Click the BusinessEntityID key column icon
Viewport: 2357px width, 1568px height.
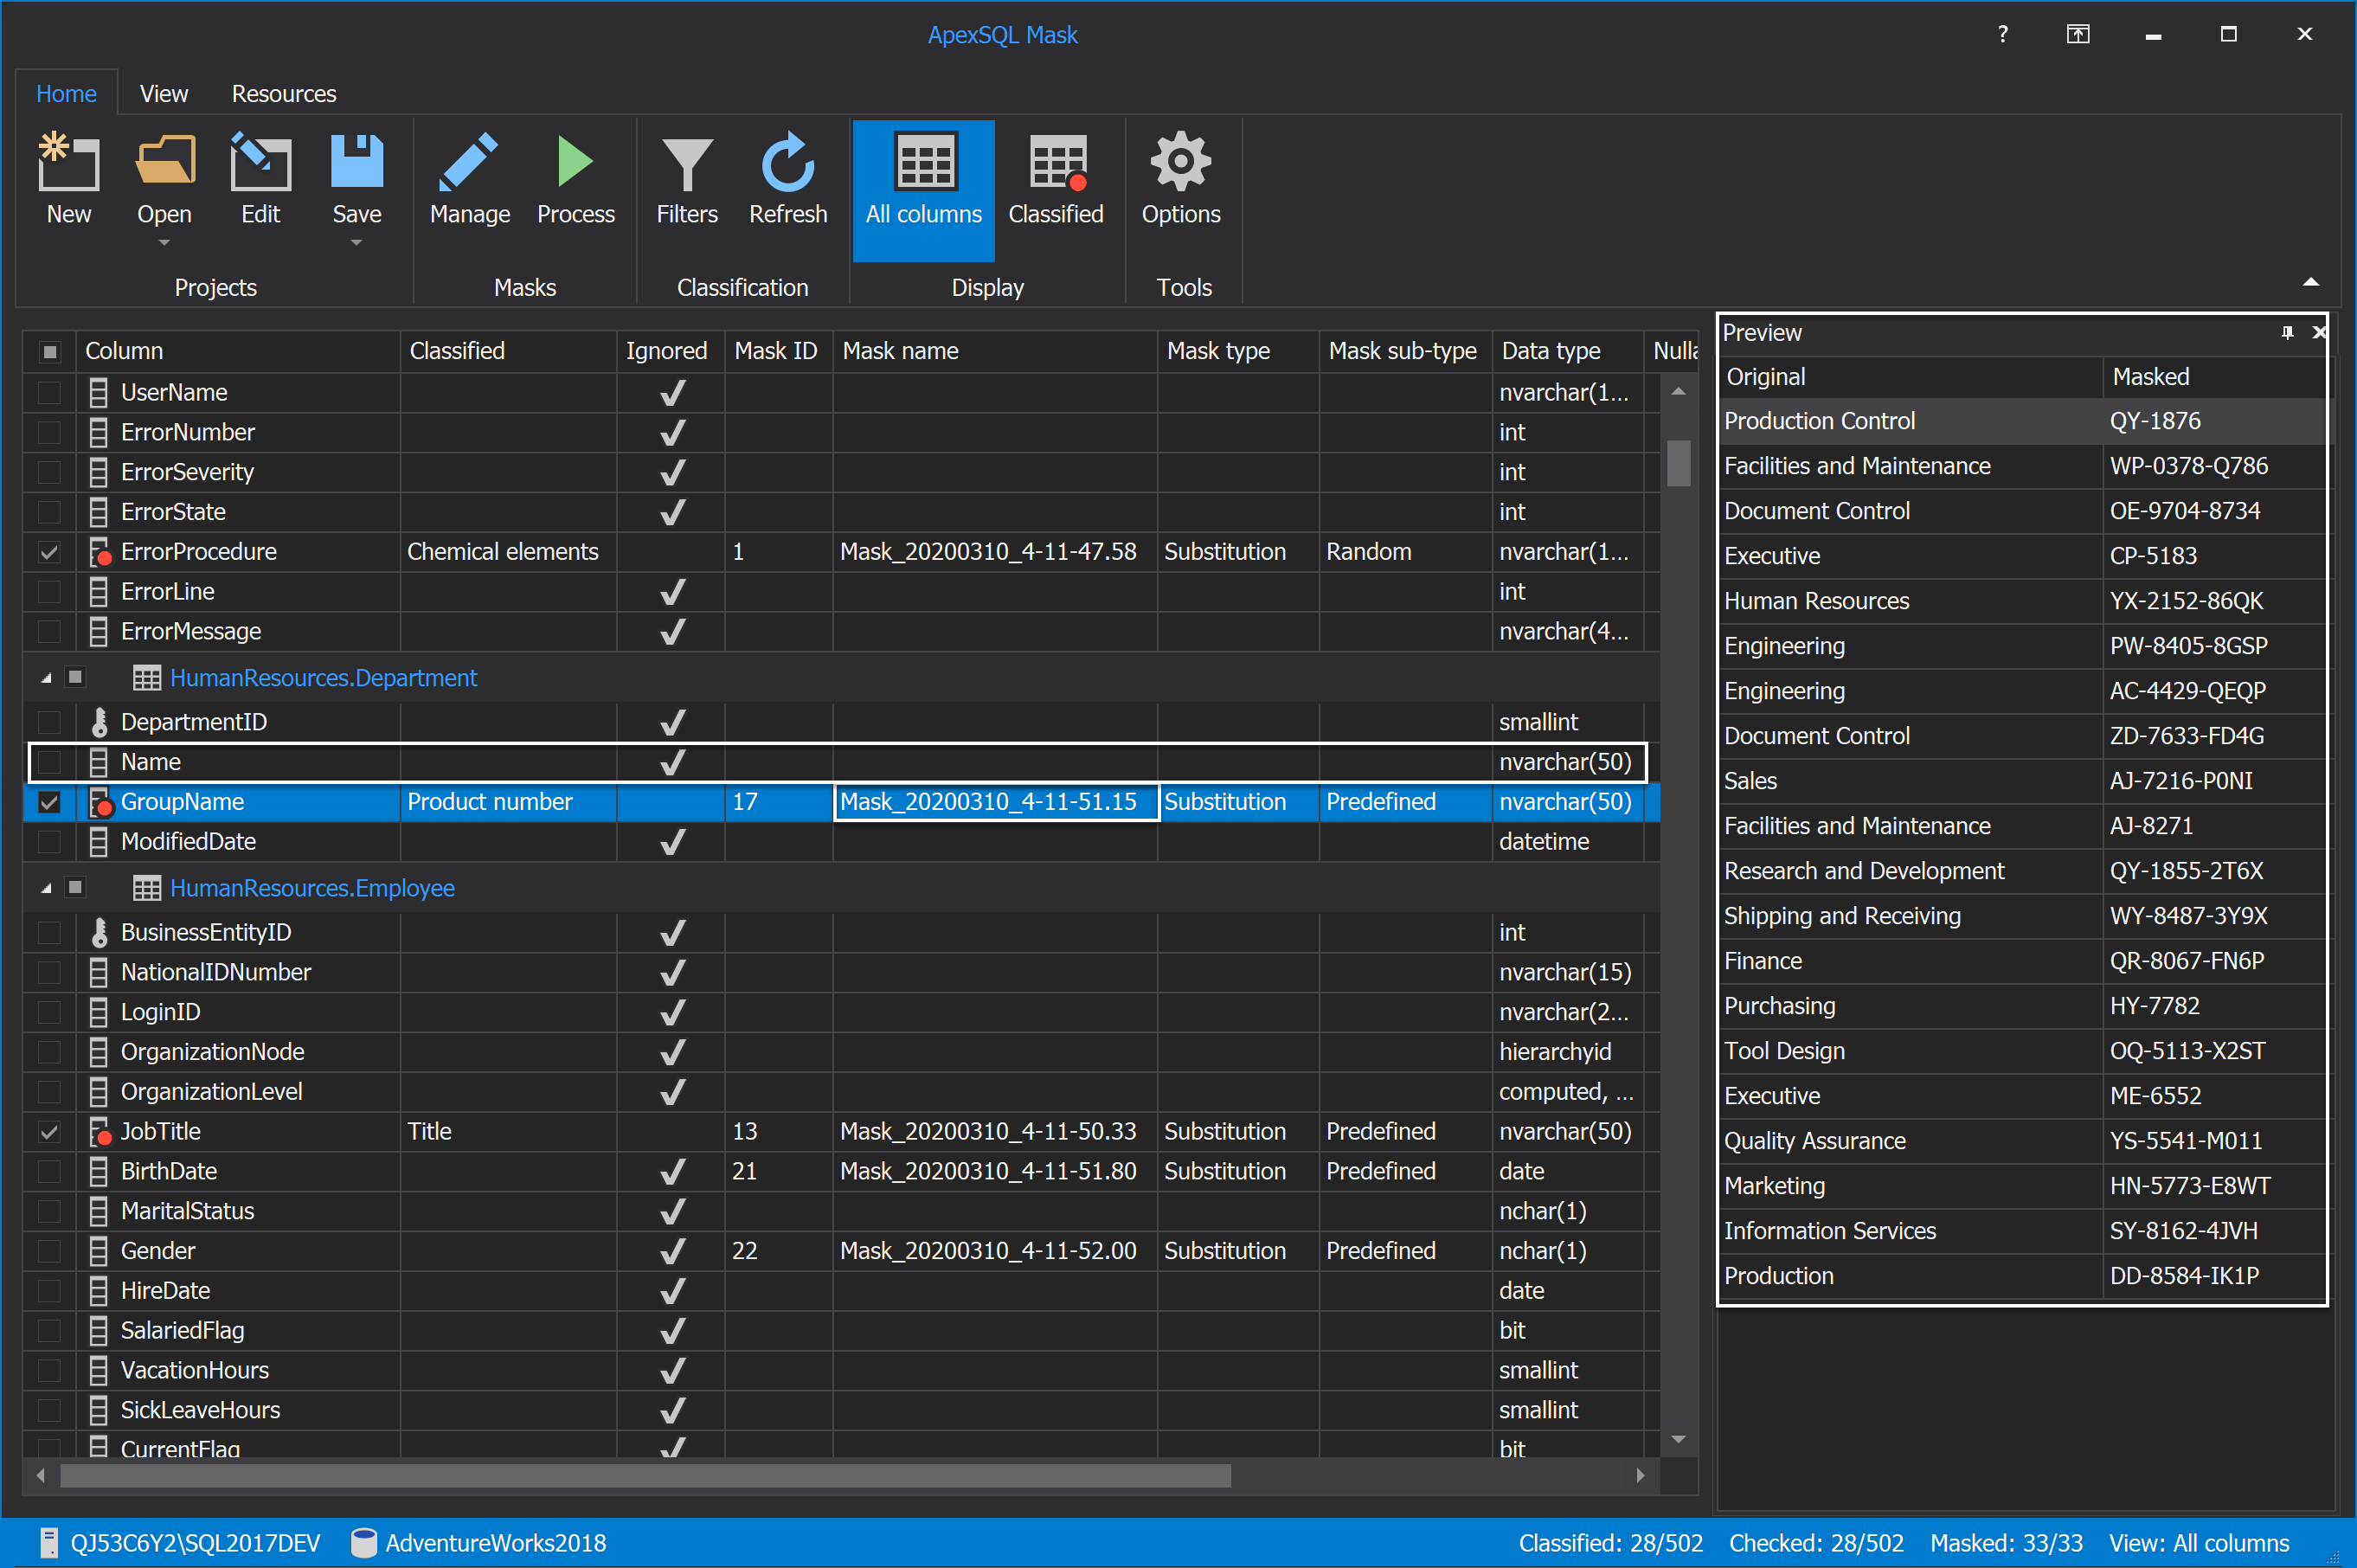pyautogui.click(x=99, y=932)
